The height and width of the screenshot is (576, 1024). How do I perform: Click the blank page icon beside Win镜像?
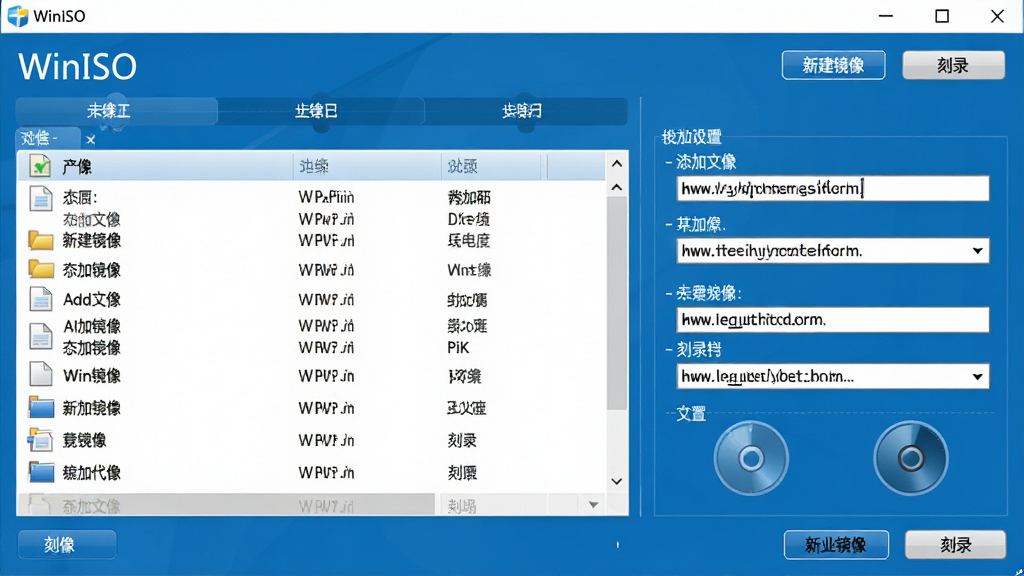(x=40, y=374)
